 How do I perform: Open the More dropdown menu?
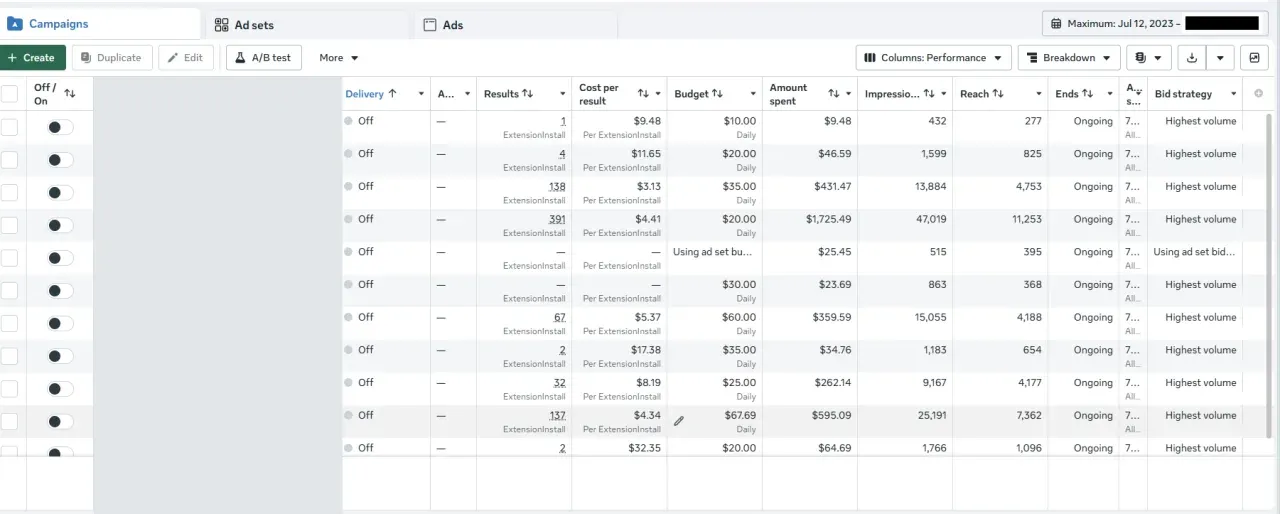point(339,58)
